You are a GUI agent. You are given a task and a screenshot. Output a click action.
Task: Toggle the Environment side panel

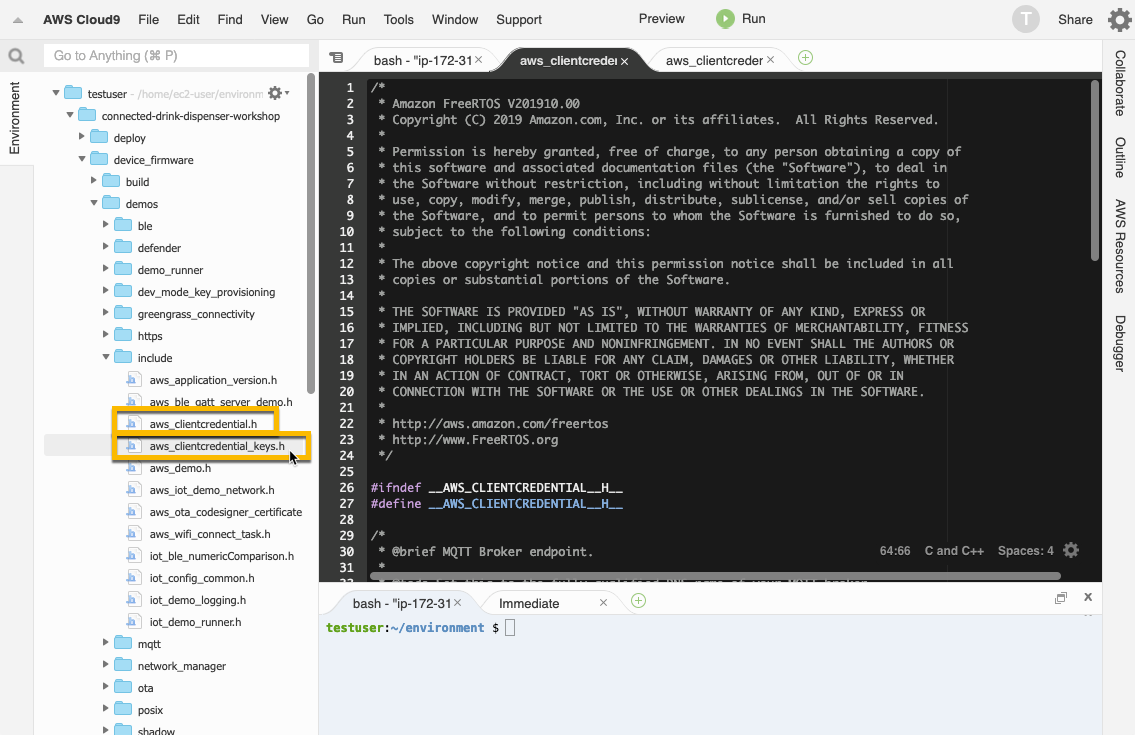(14, 118)
